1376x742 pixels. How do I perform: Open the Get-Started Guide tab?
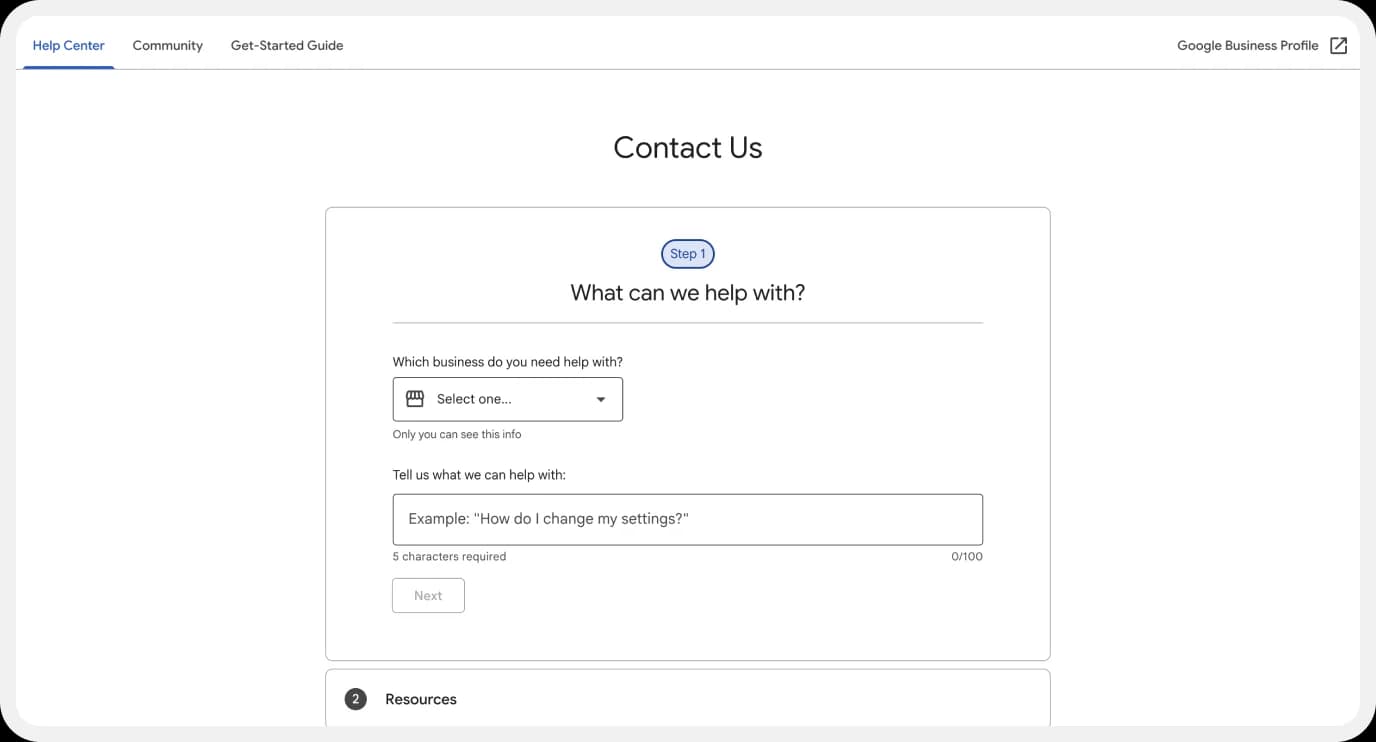[287, 45]
